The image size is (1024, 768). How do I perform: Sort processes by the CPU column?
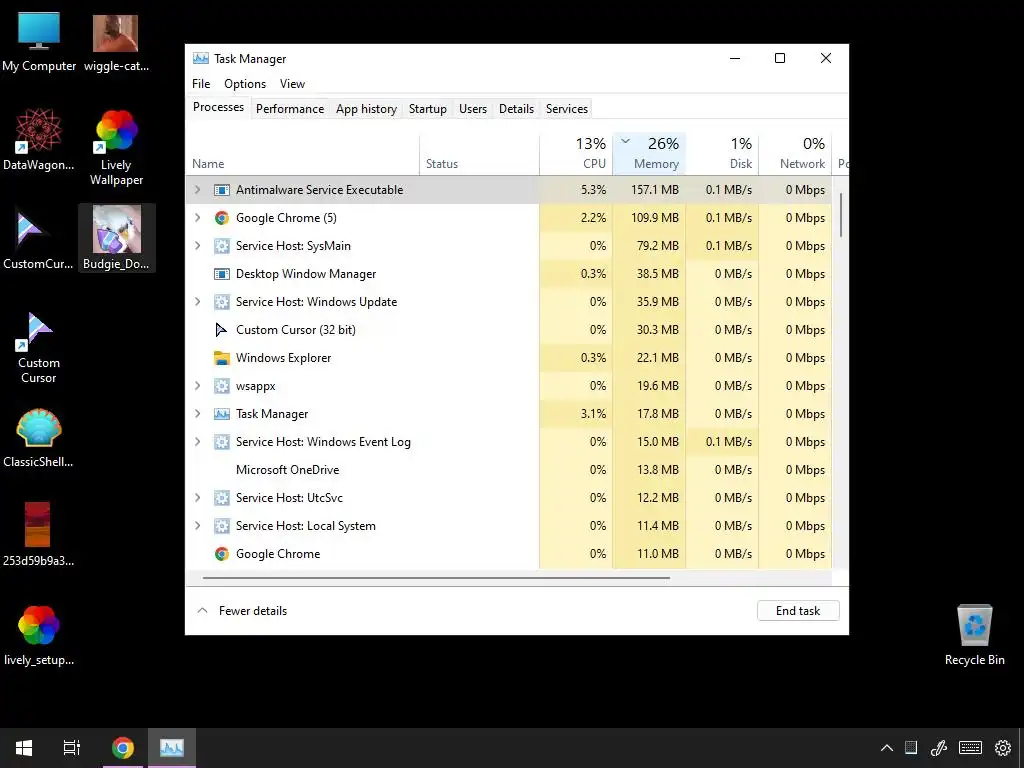coord(577,154)
